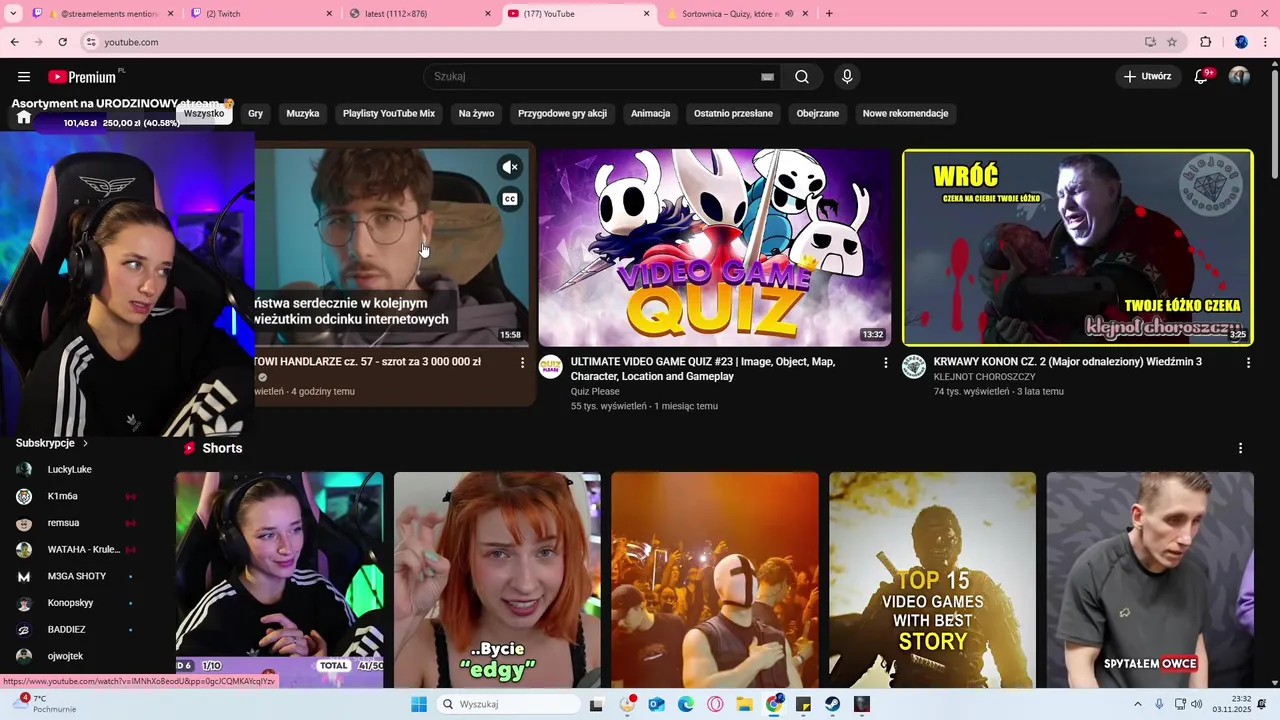Select the Ostatnio przesłane chip
1280x720 pixels.
733,113
